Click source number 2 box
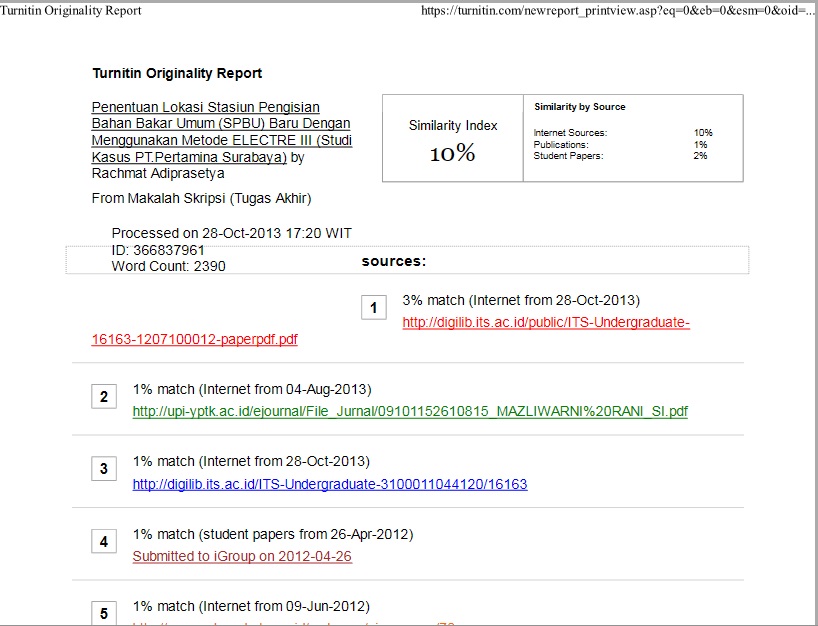 (x=104, y=397)
